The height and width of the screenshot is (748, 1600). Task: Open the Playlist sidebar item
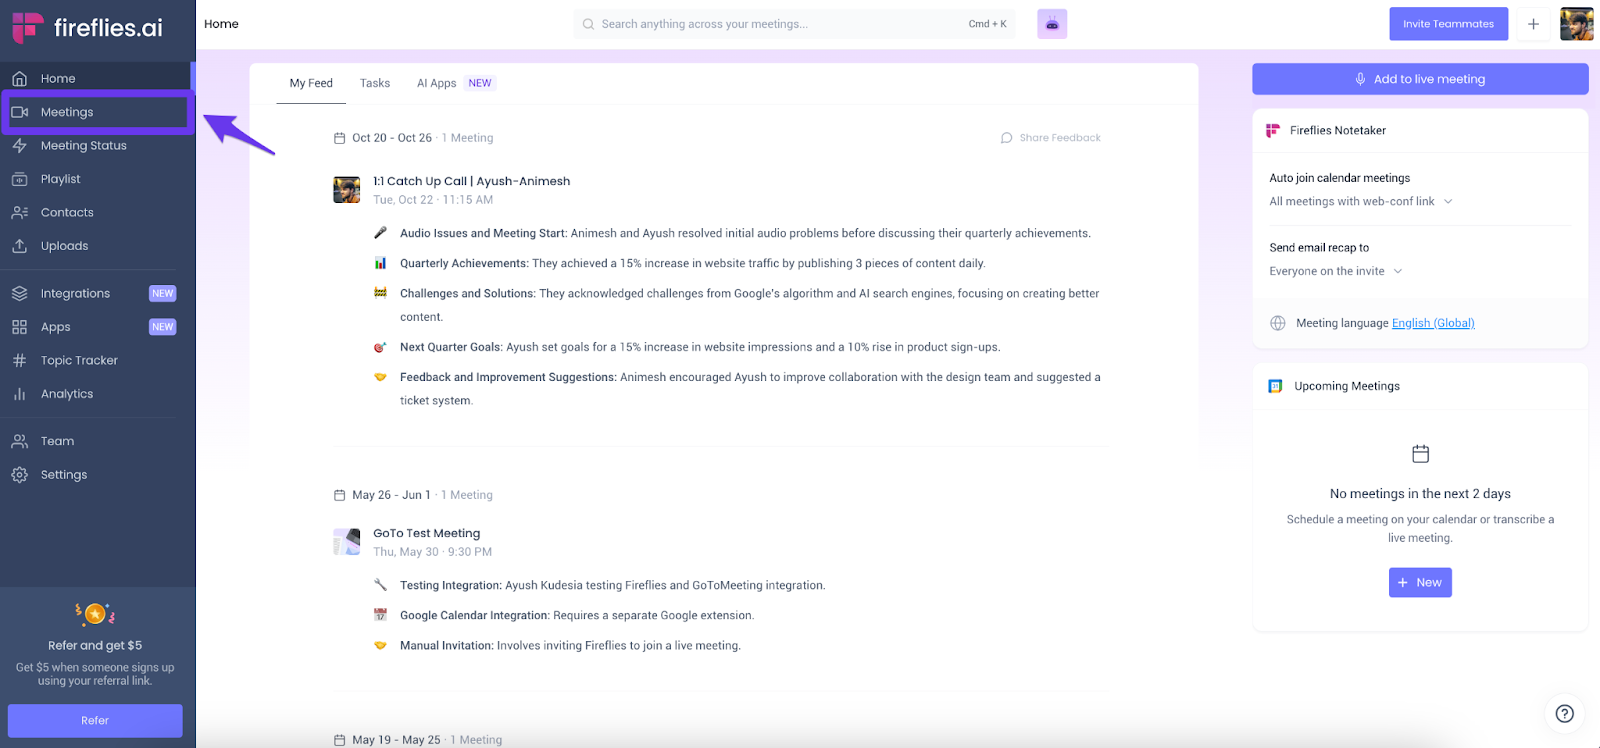pyautogui.click(x=95, y=179)
